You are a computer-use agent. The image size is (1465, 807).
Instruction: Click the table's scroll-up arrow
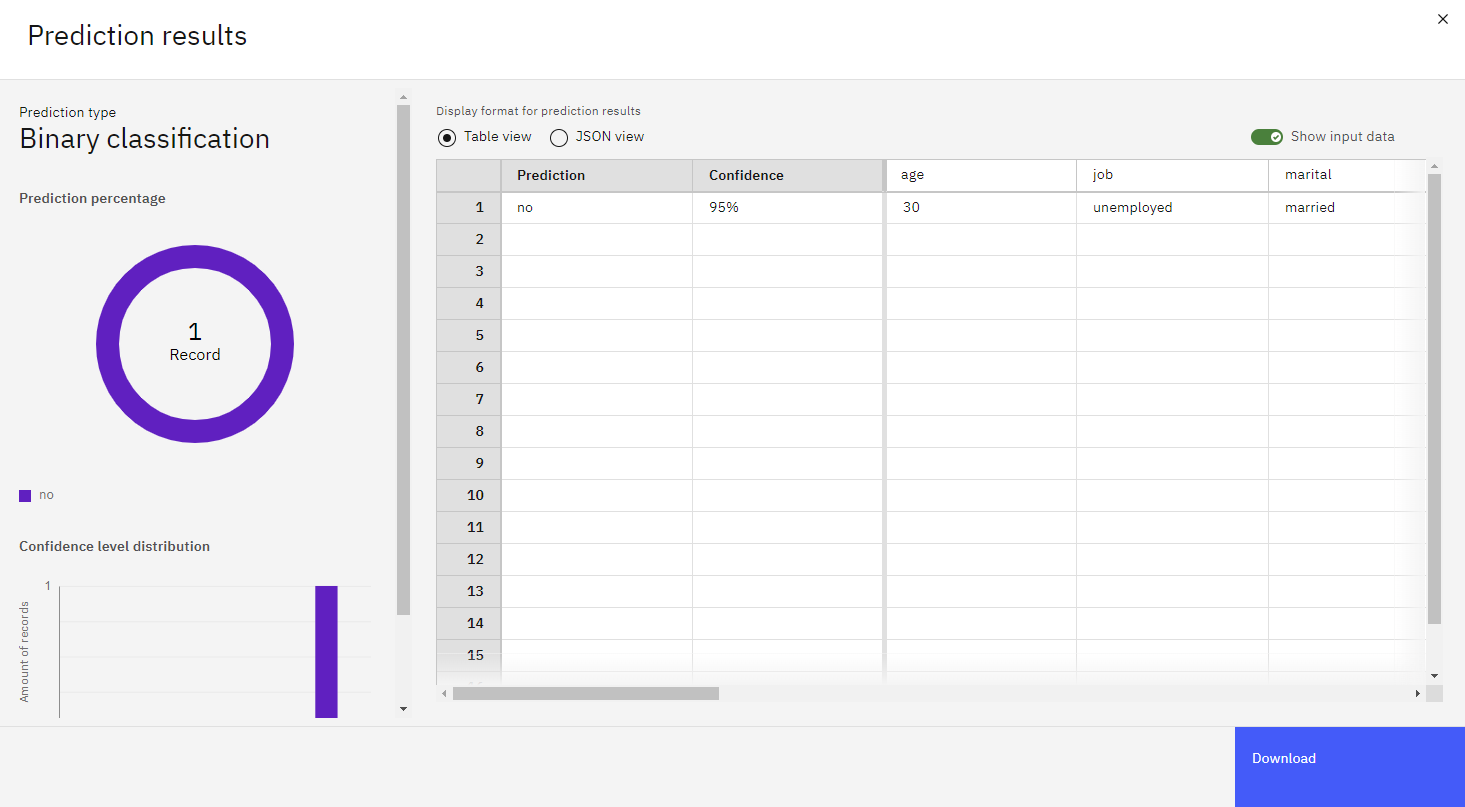(1434, 167)
